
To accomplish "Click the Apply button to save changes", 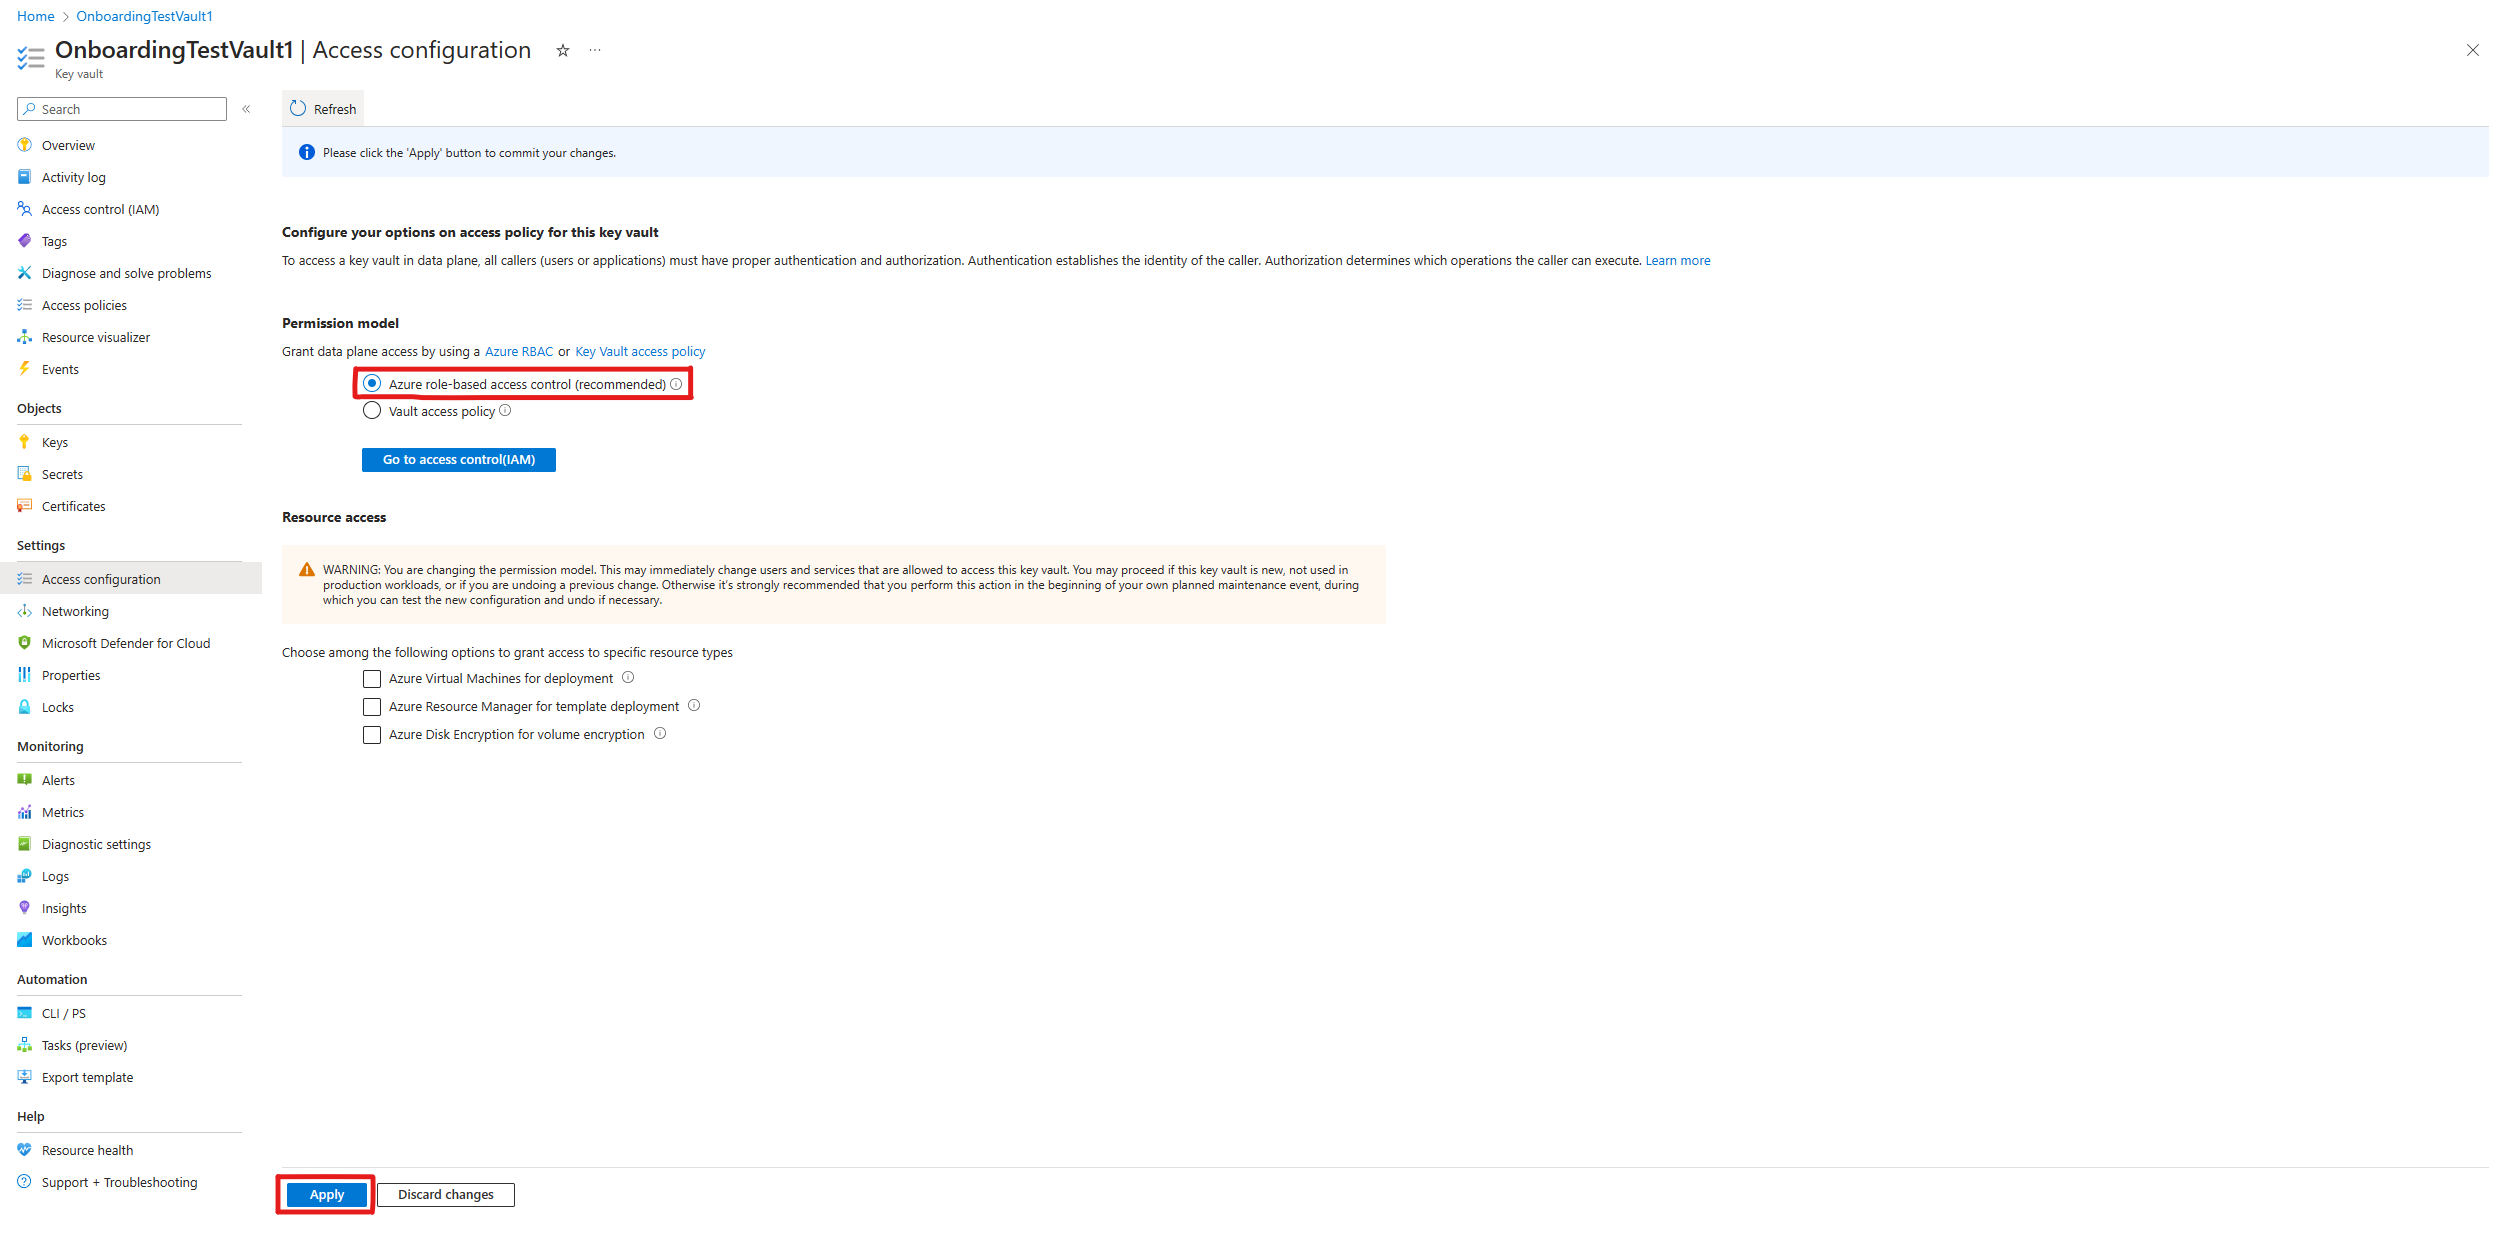I will coord(324,1194).
